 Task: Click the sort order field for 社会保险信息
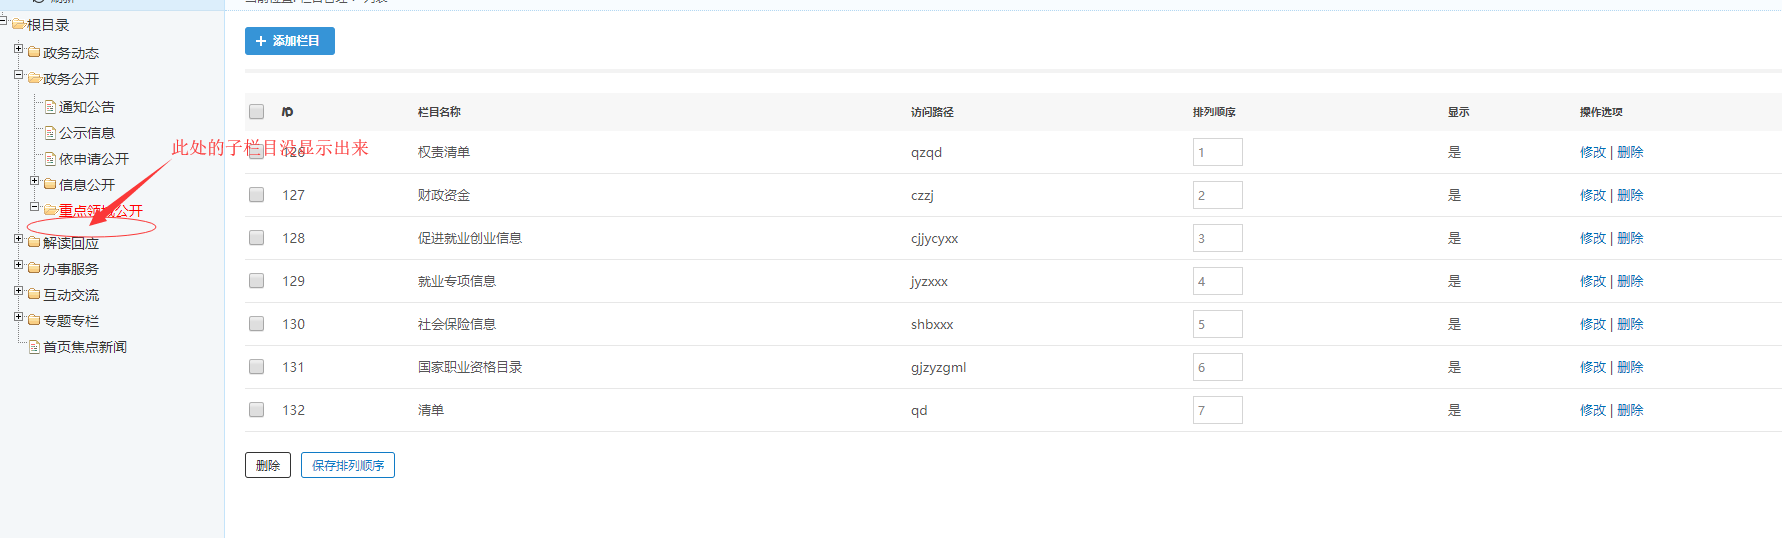1217,324
